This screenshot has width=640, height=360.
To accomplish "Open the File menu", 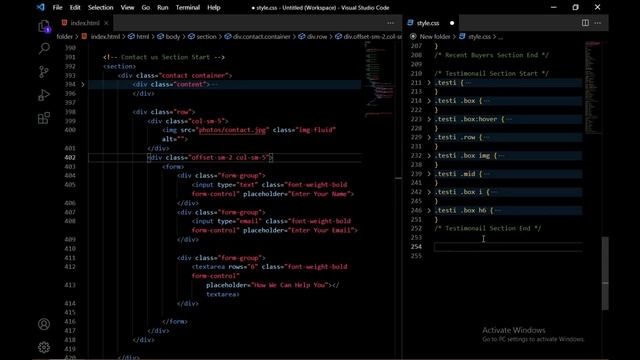I will pyautogui.click(x=58, y=7).
